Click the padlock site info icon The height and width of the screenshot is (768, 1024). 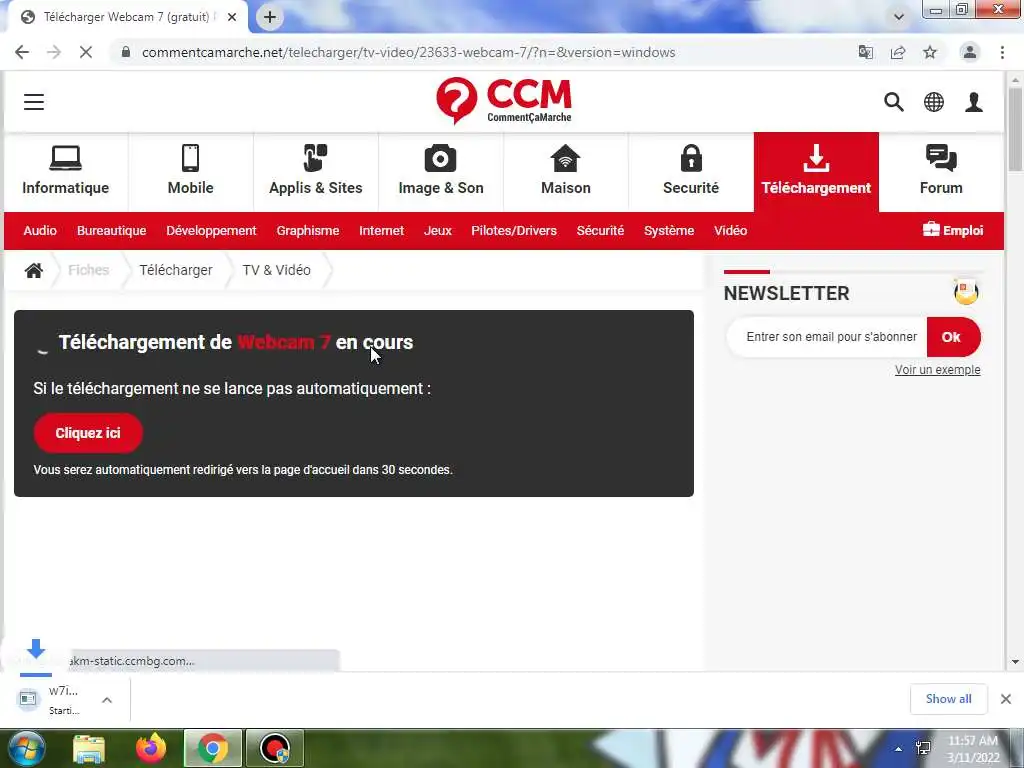[x=126, y=52]
